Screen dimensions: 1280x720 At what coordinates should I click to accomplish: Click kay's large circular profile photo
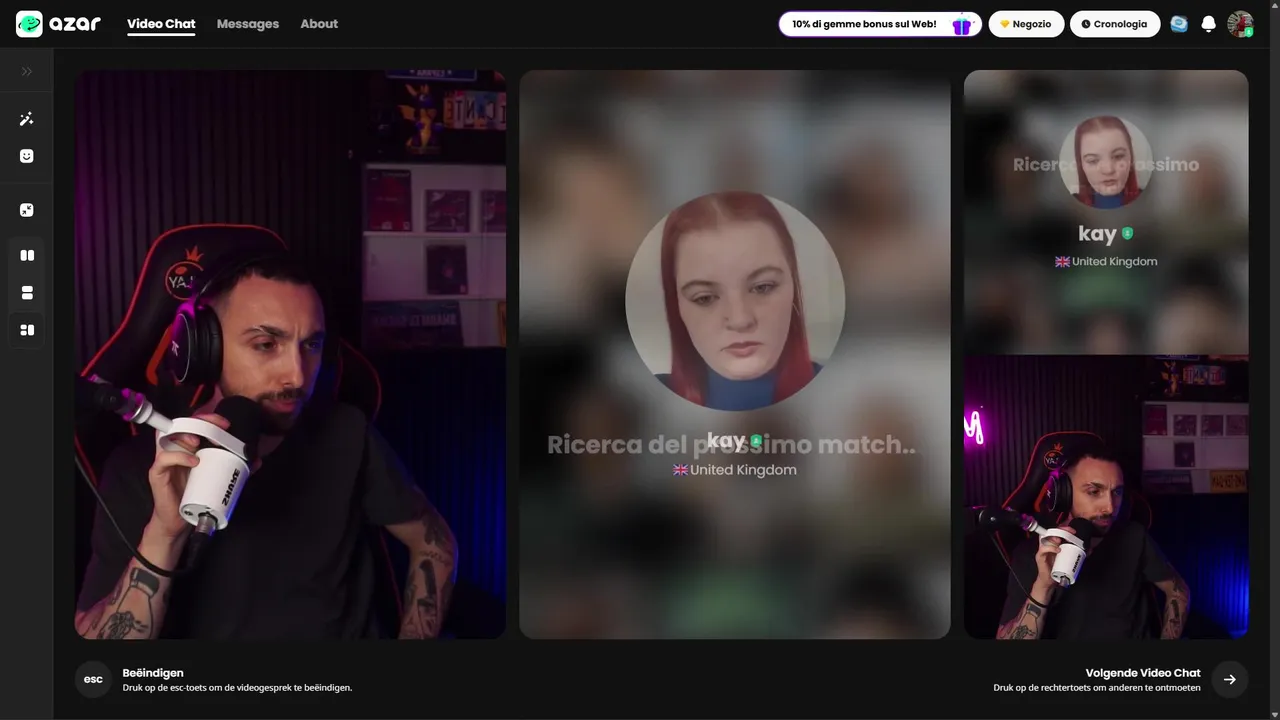pos(735,301)
